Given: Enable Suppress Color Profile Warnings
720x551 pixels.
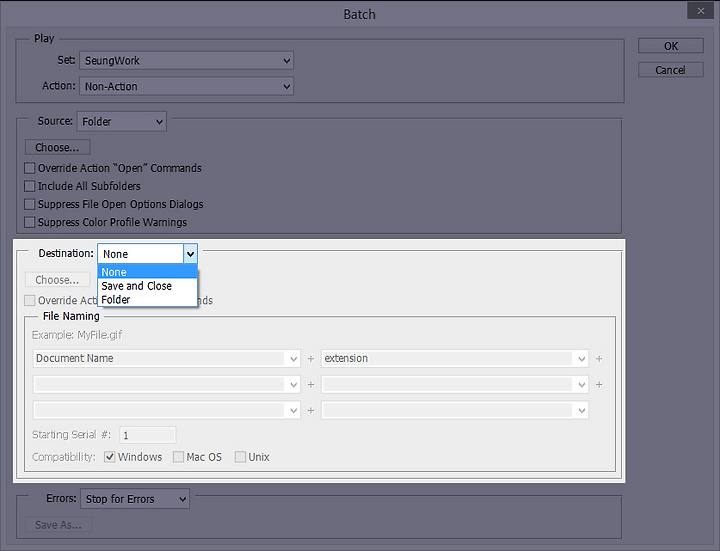Looking at the screenshot, I should click(29, 222).
